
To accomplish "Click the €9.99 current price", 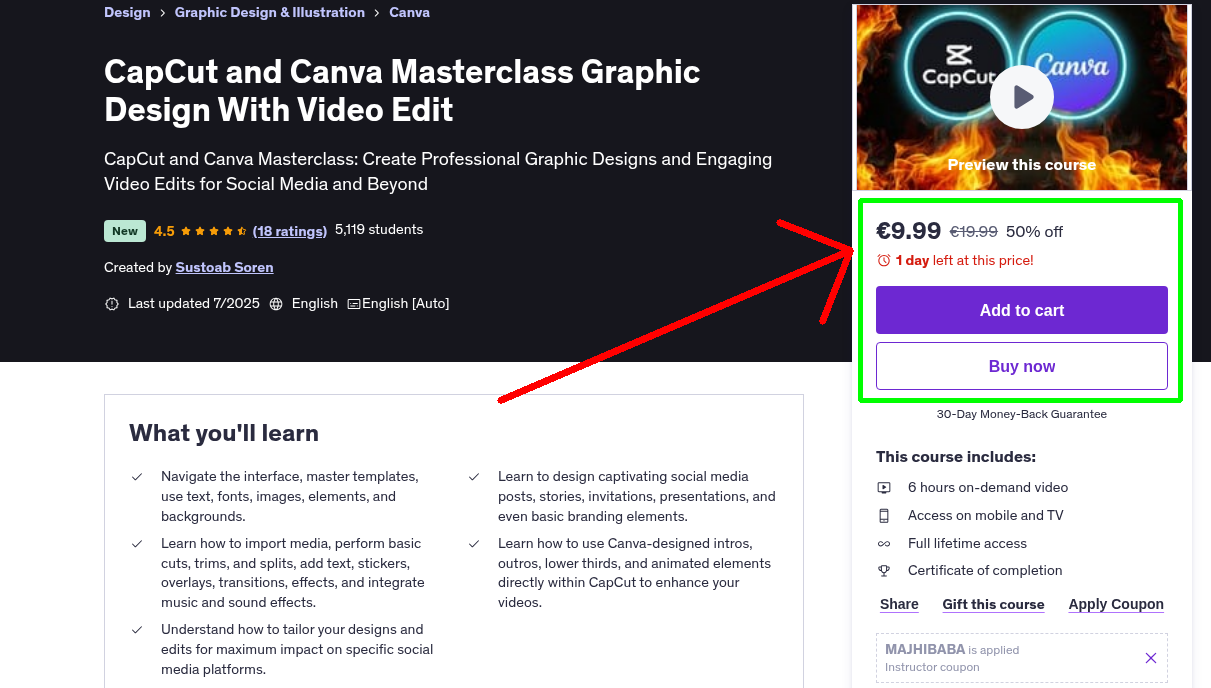I will point(909,231).
